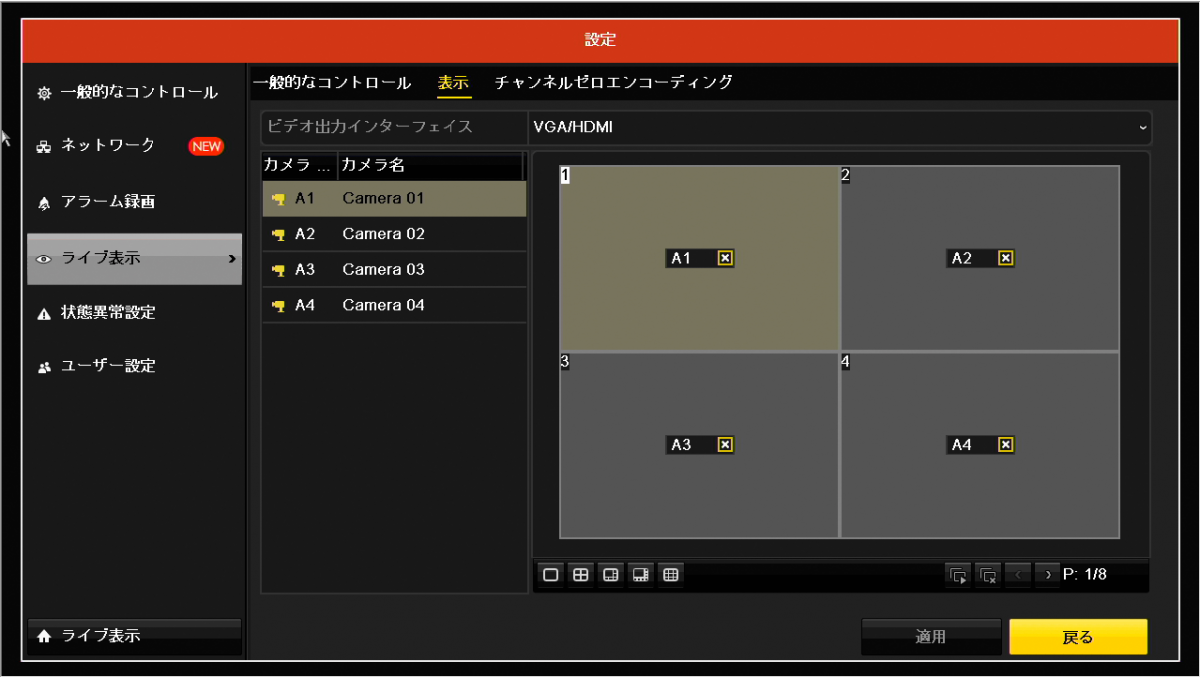
Task: Open the VGA/HDMI video output dropdown
Action: (840, 127)
